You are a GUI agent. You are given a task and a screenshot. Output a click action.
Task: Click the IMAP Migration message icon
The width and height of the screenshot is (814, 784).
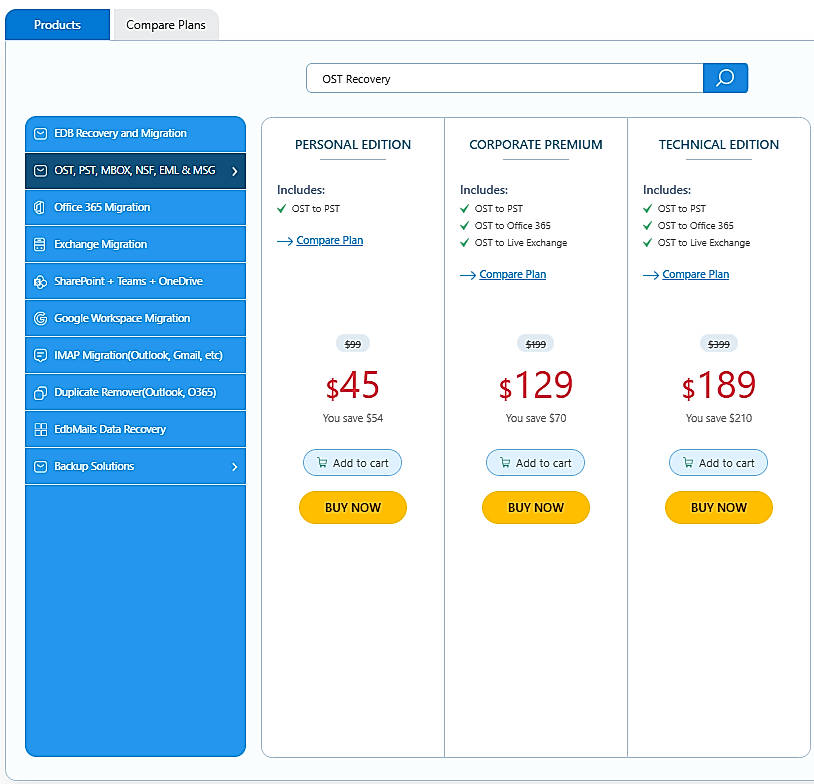pos(40,355)
